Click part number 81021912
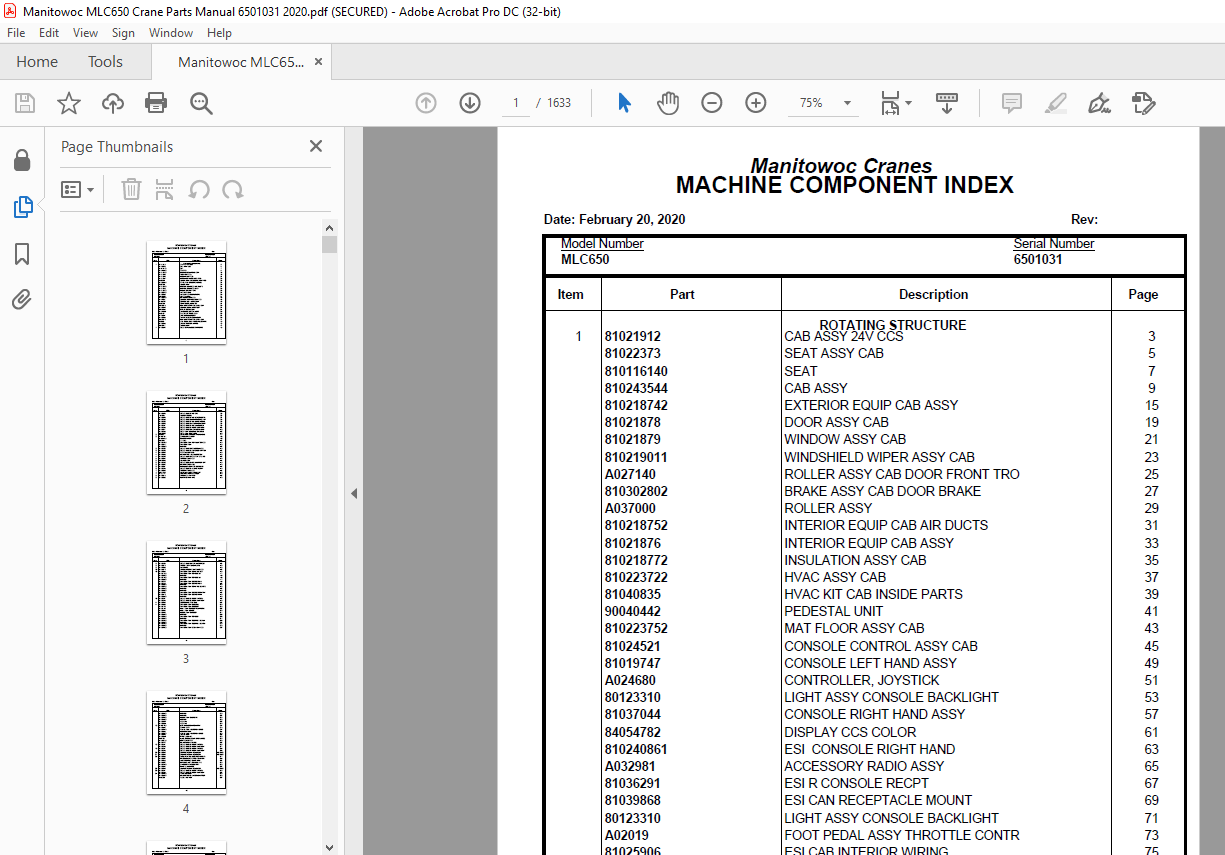Image resolution: width=1225 pixels, height=855 pixels. coord(632,337)
